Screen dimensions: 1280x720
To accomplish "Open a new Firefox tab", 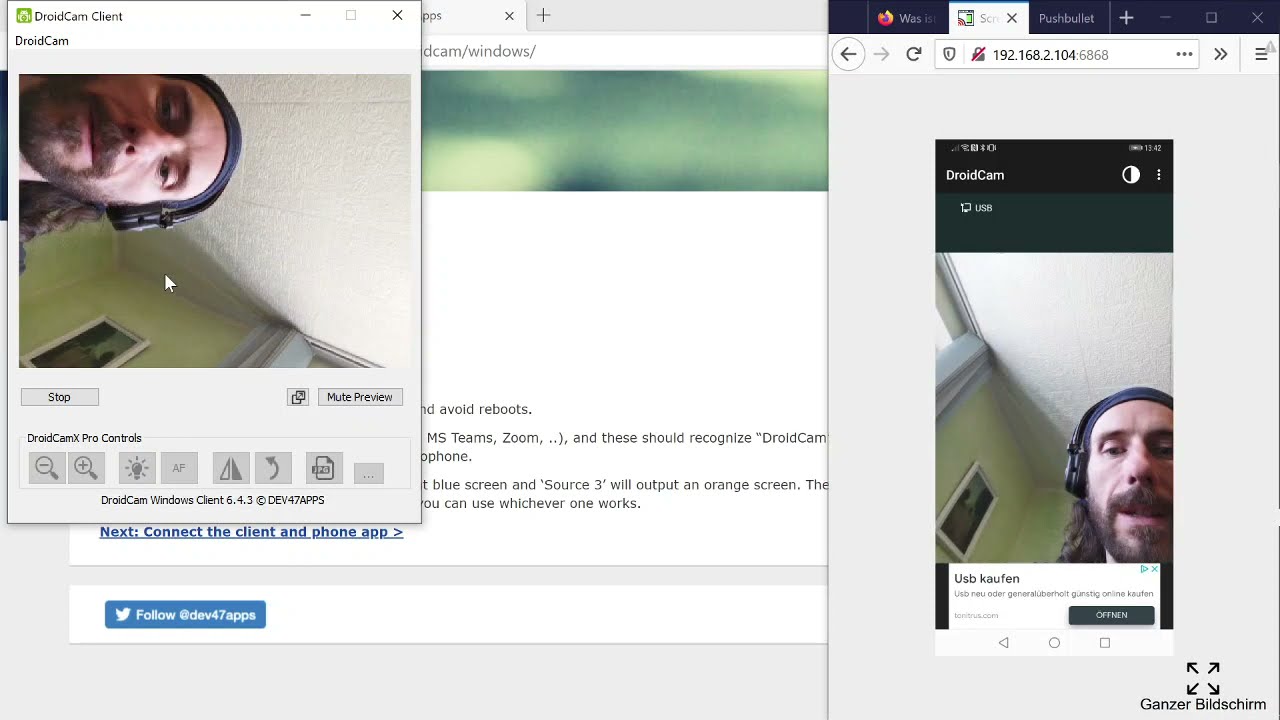I will coord(1126,18).
